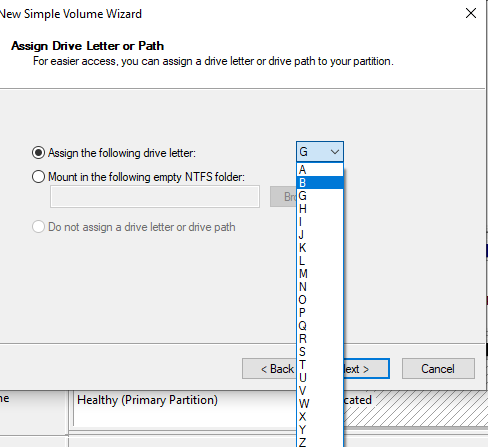The image size is (488, 447).
Task: Cancel the New Simple Volume Wizard
Action: (438, 369)
